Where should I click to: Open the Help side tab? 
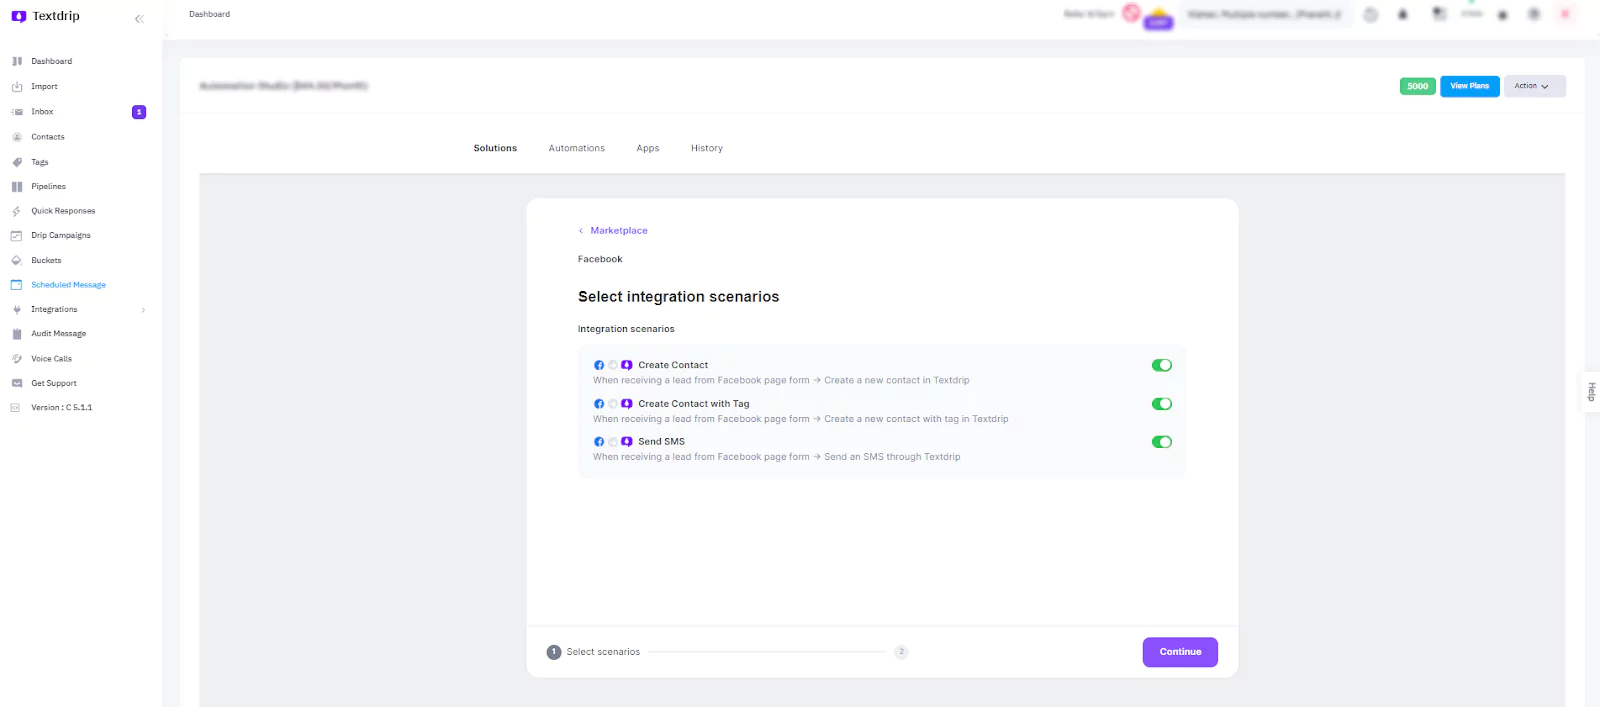(1591, 392)
